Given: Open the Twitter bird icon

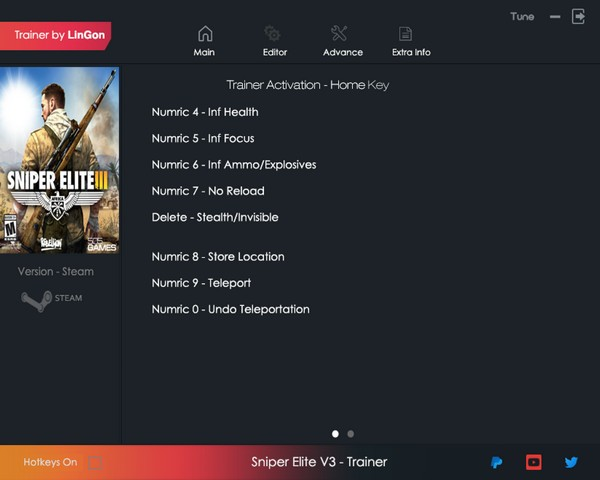Looking at the screenshot, I should coord(571,462).
